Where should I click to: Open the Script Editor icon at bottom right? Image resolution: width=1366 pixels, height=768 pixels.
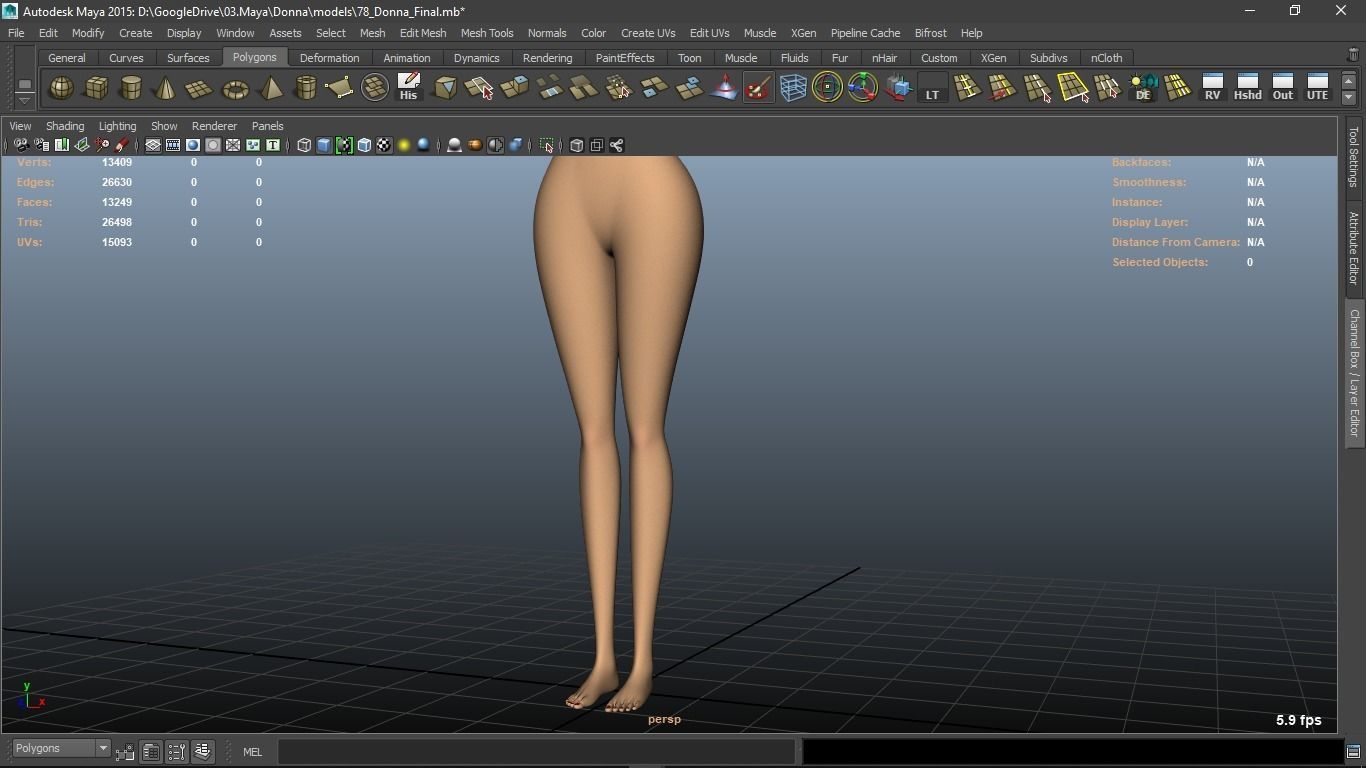tap(1353, 751)
